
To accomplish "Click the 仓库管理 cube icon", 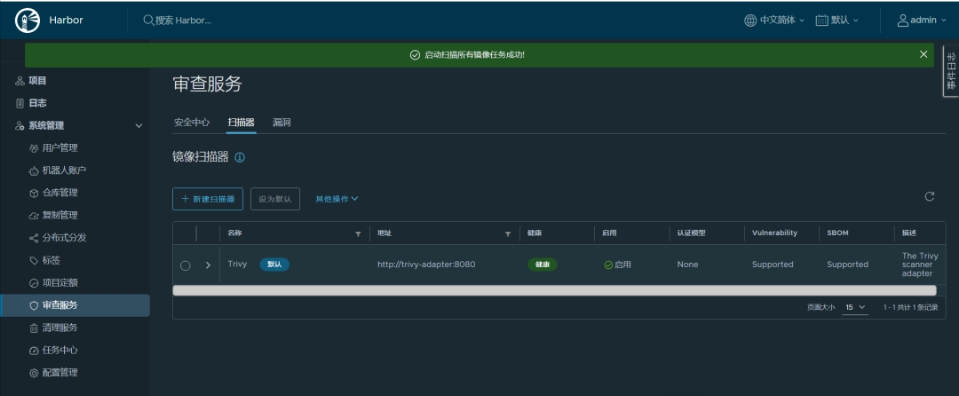I will (34, 193).
